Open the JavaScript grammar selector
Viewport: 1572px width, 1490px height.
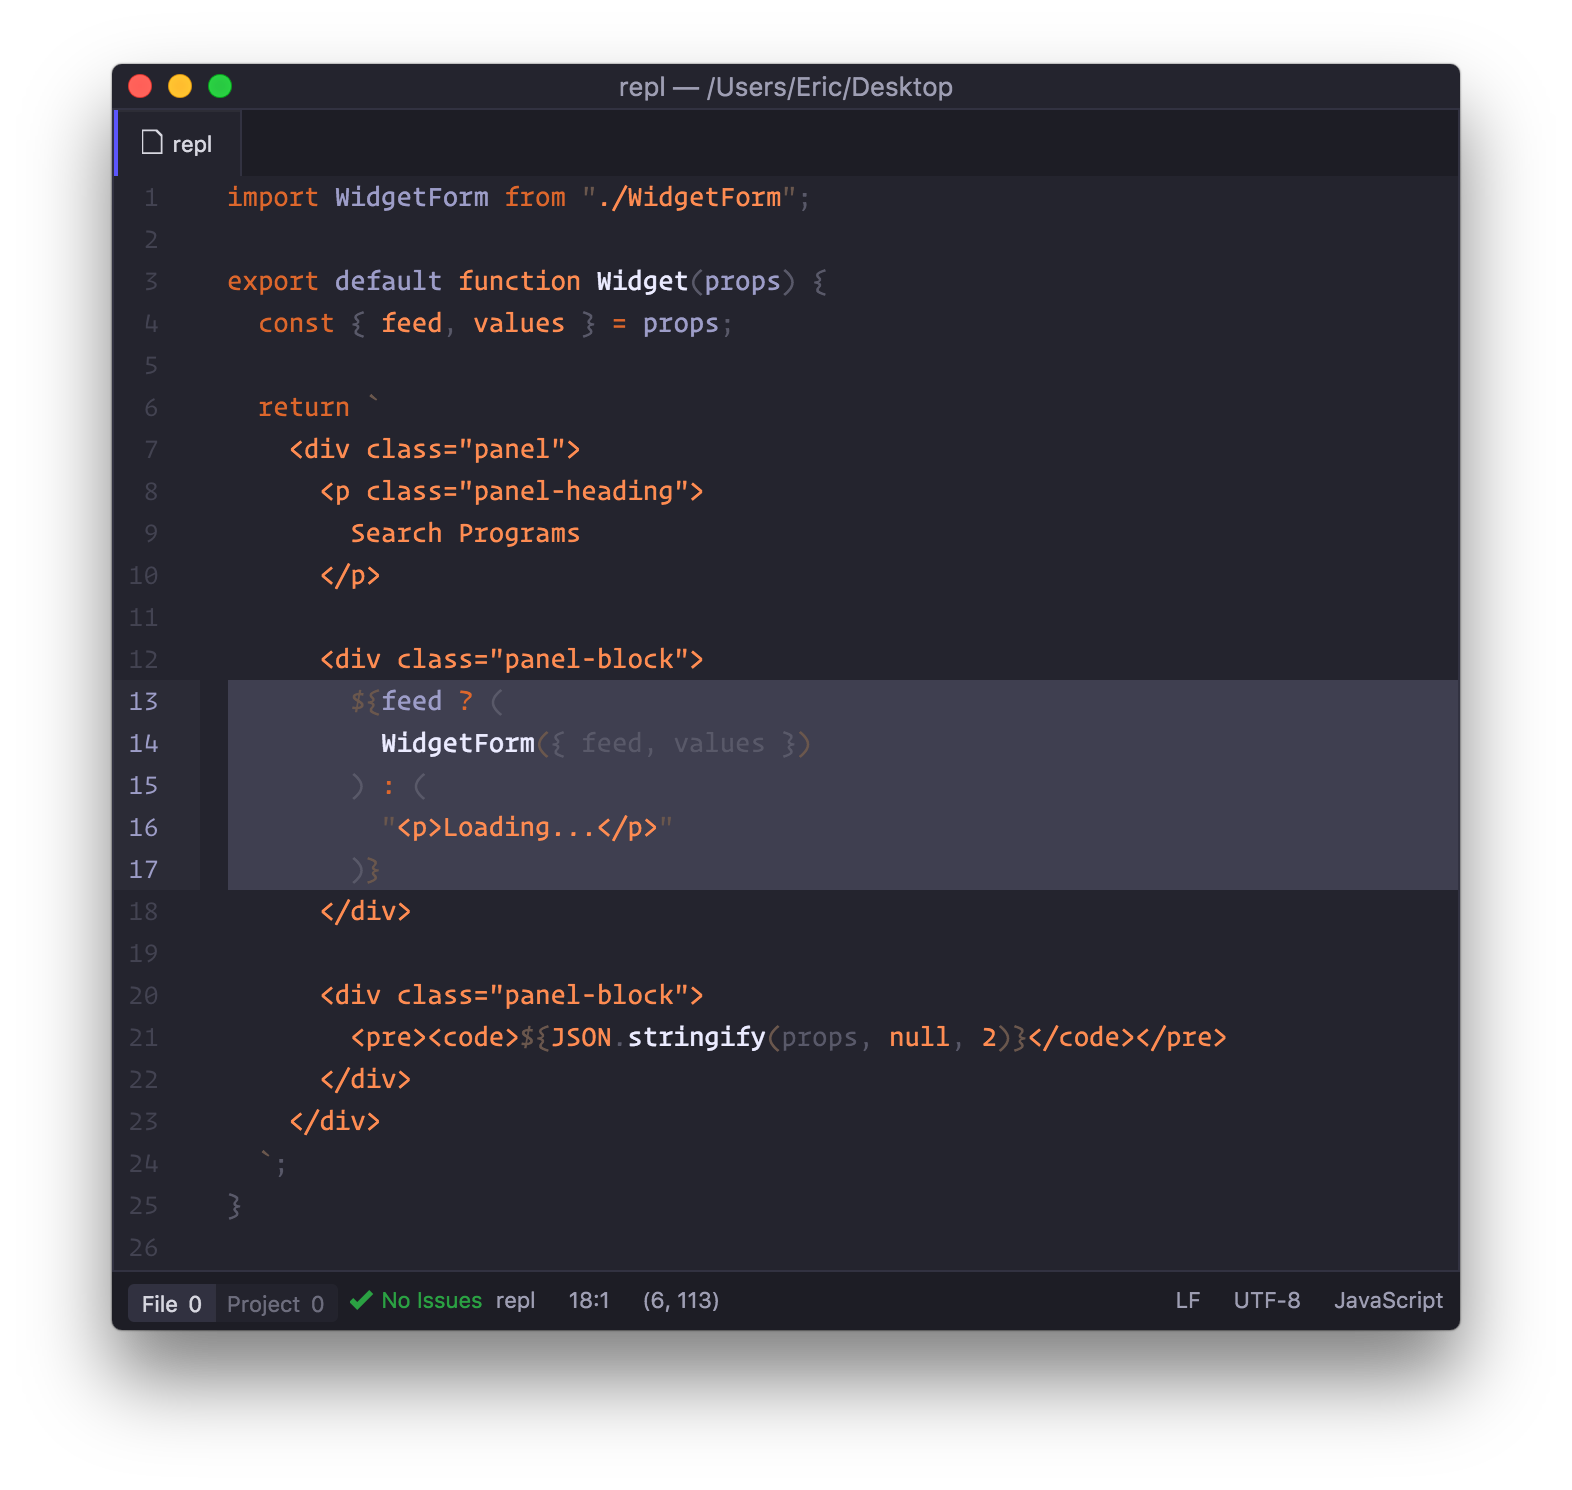pos(1388,1301)
